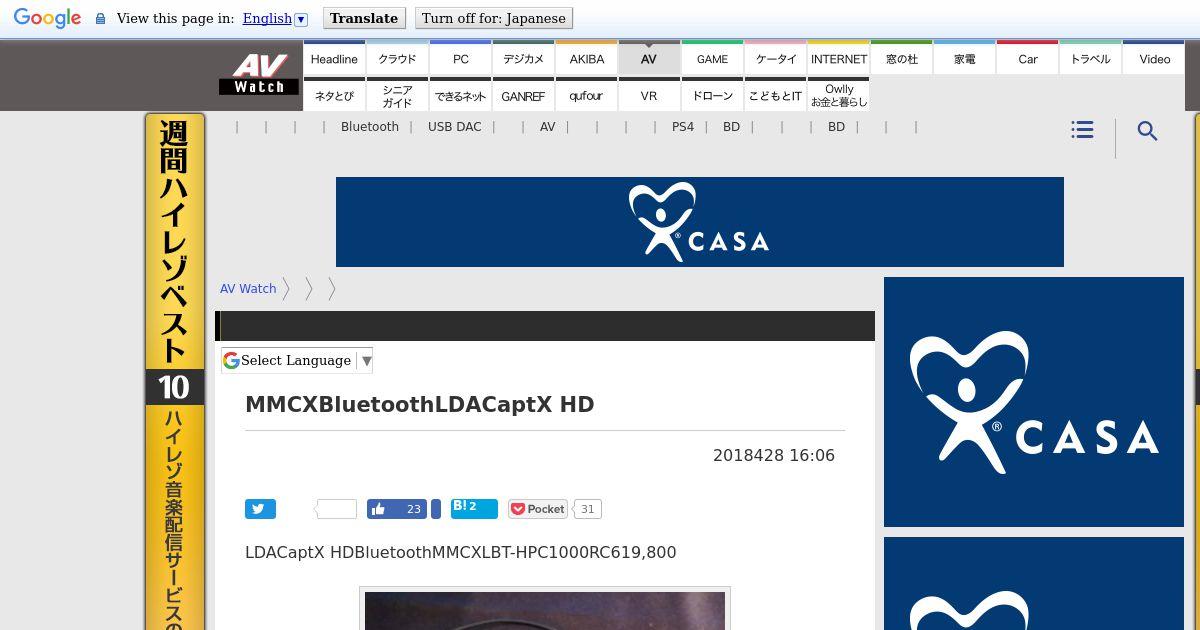Open the VR tab
Image resolution: width=1200 pixels, height=630 pixels.
tap(649, 95)
